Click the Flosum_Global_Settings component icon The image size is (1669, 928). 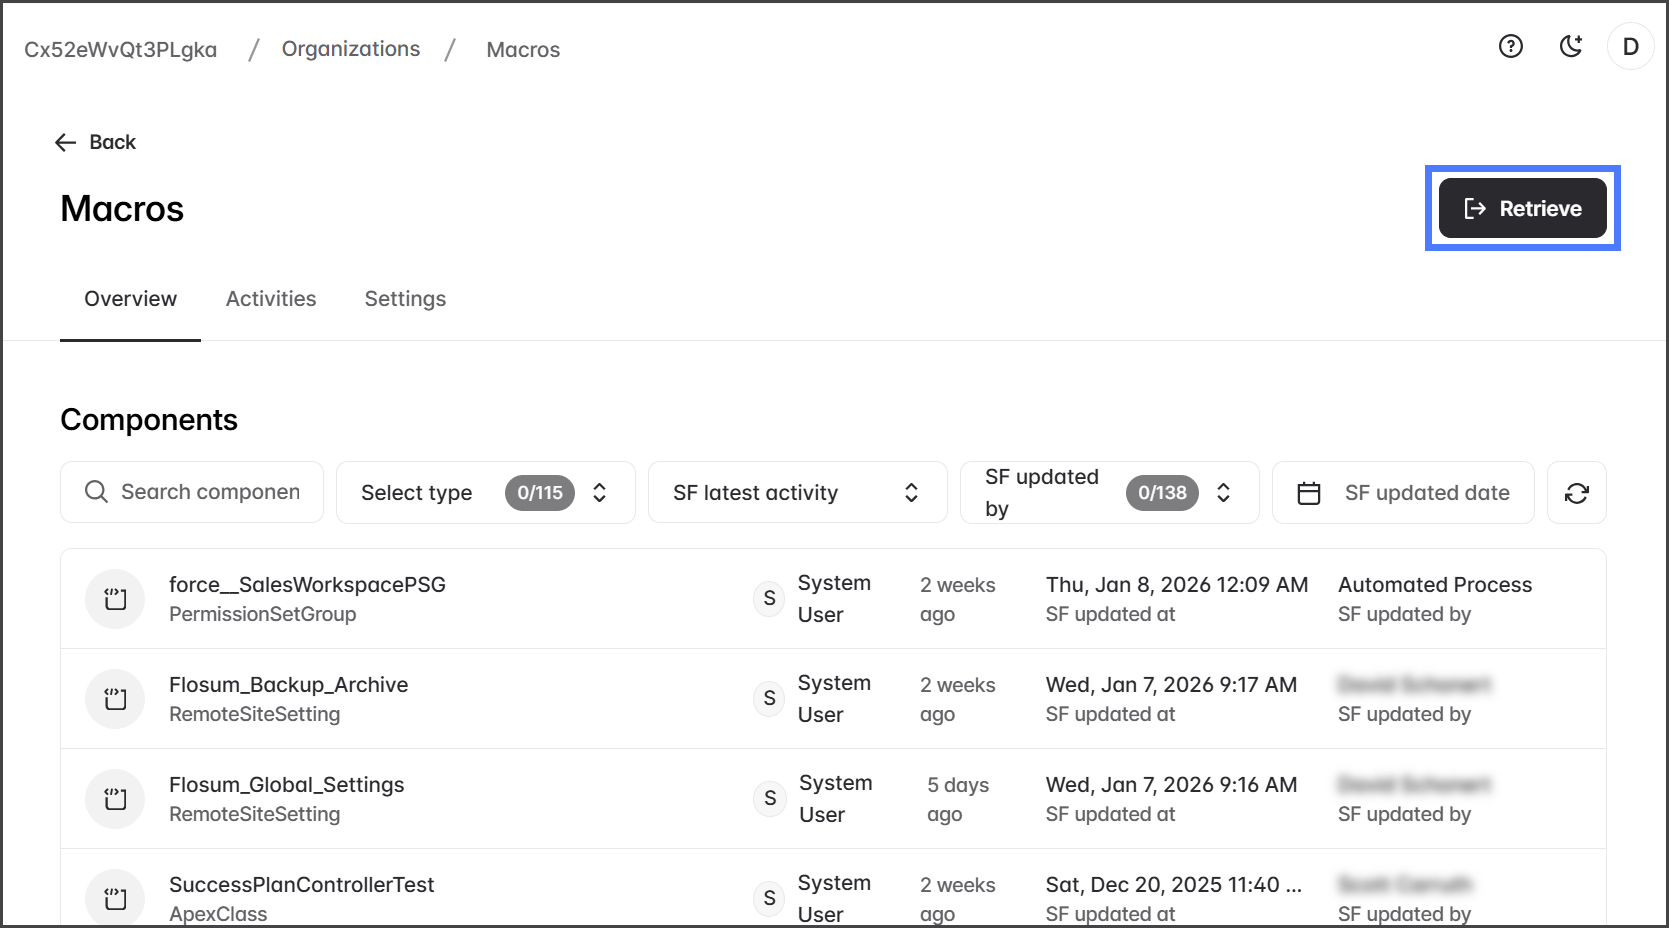(115, 799)
